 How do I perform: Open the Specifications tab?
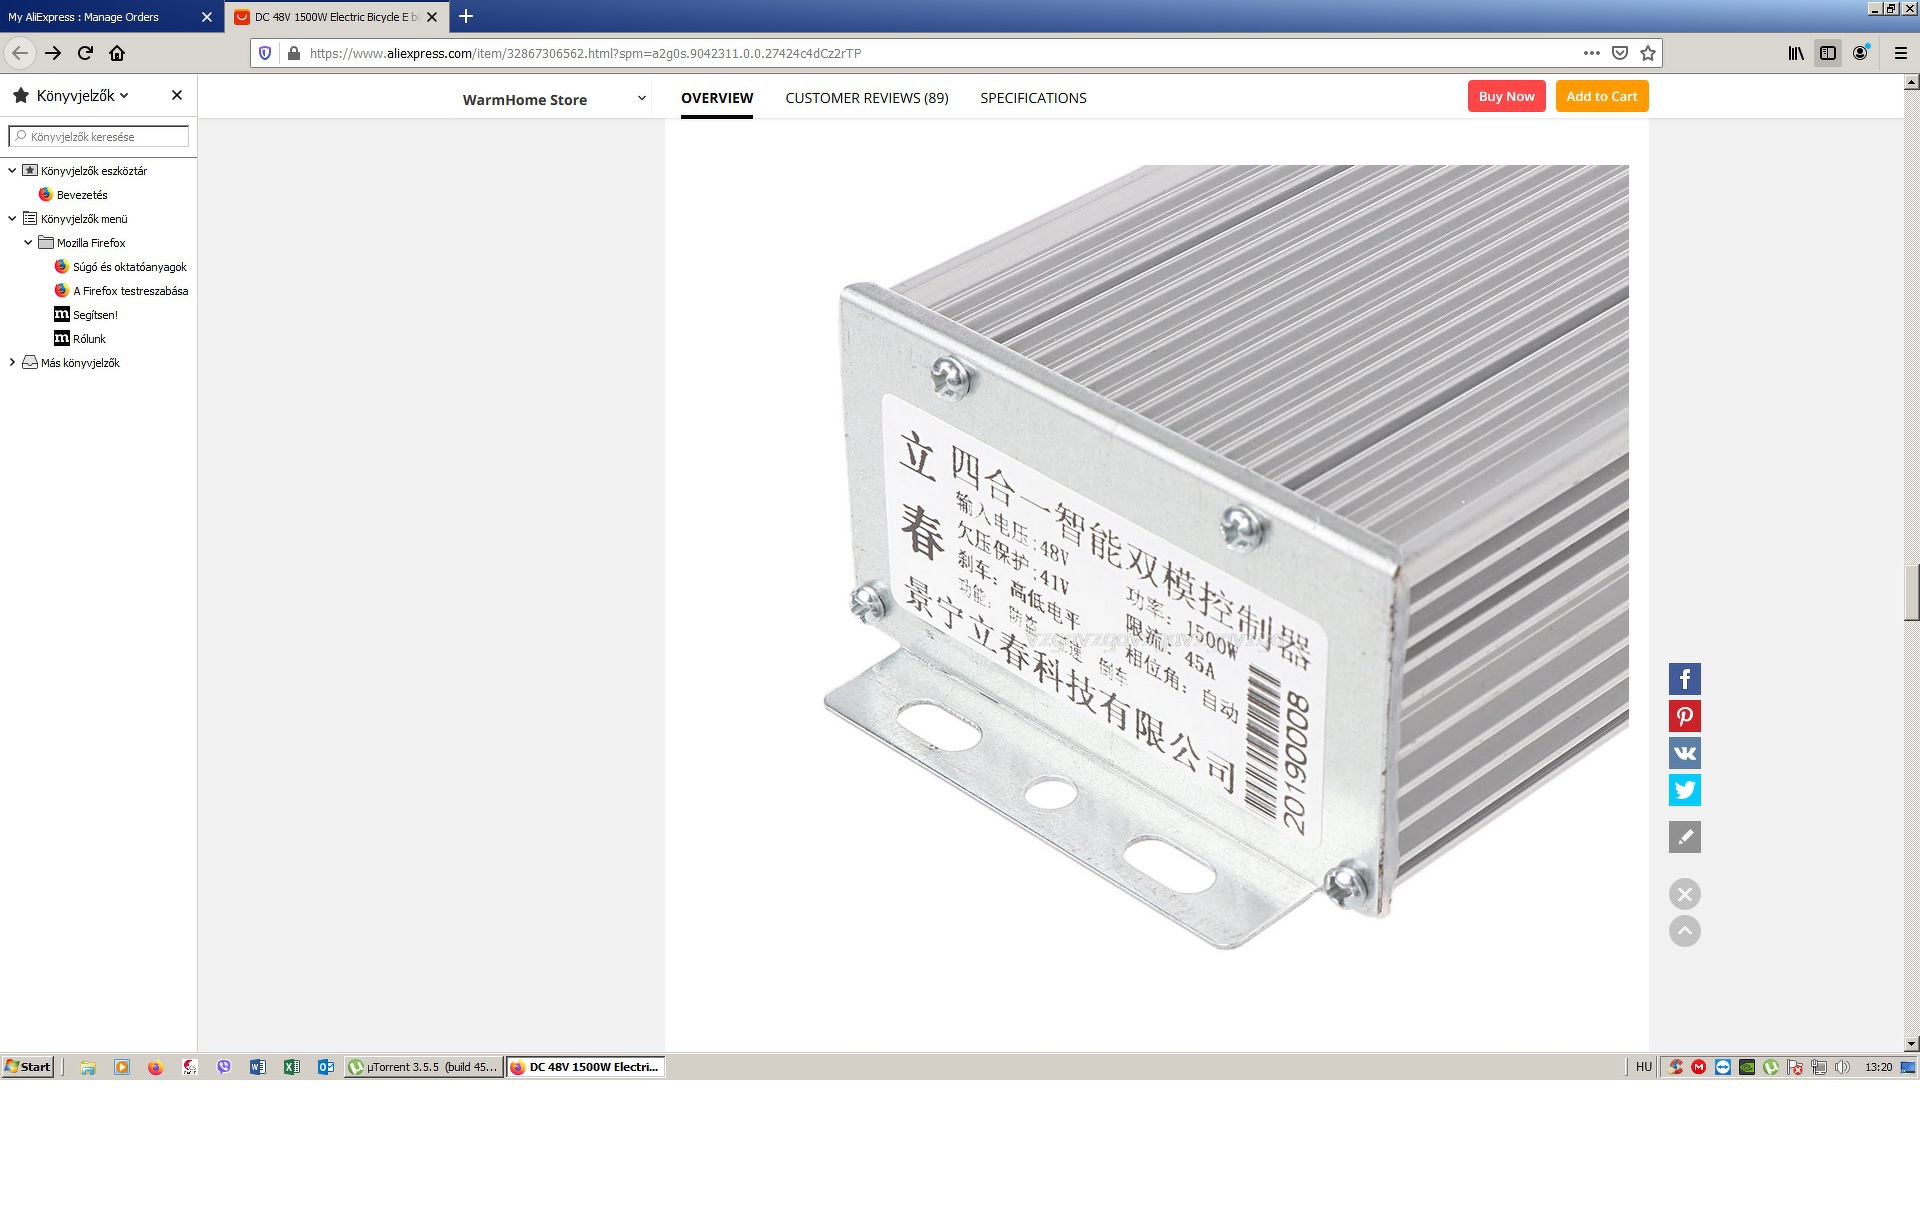tap(1033, 98)
